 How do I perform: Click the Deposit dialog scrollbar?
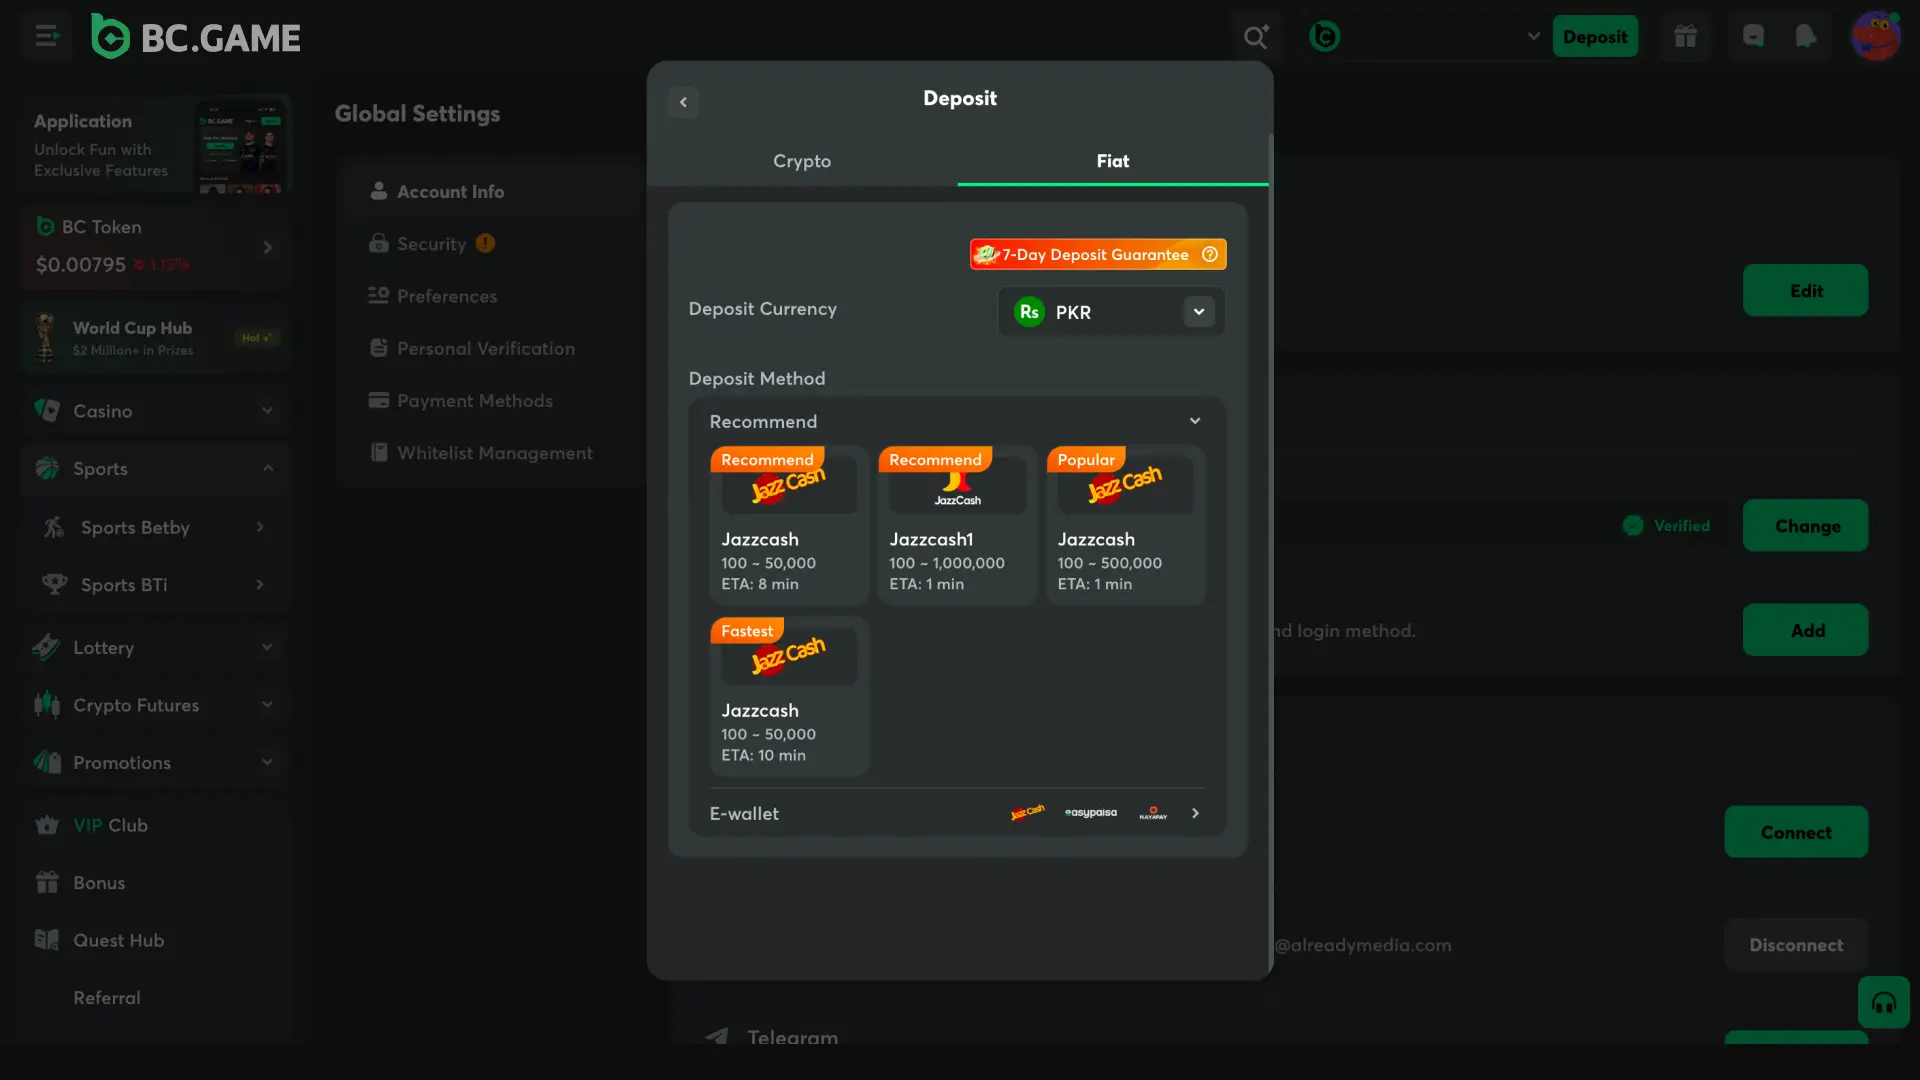(x=1270, y=555)
